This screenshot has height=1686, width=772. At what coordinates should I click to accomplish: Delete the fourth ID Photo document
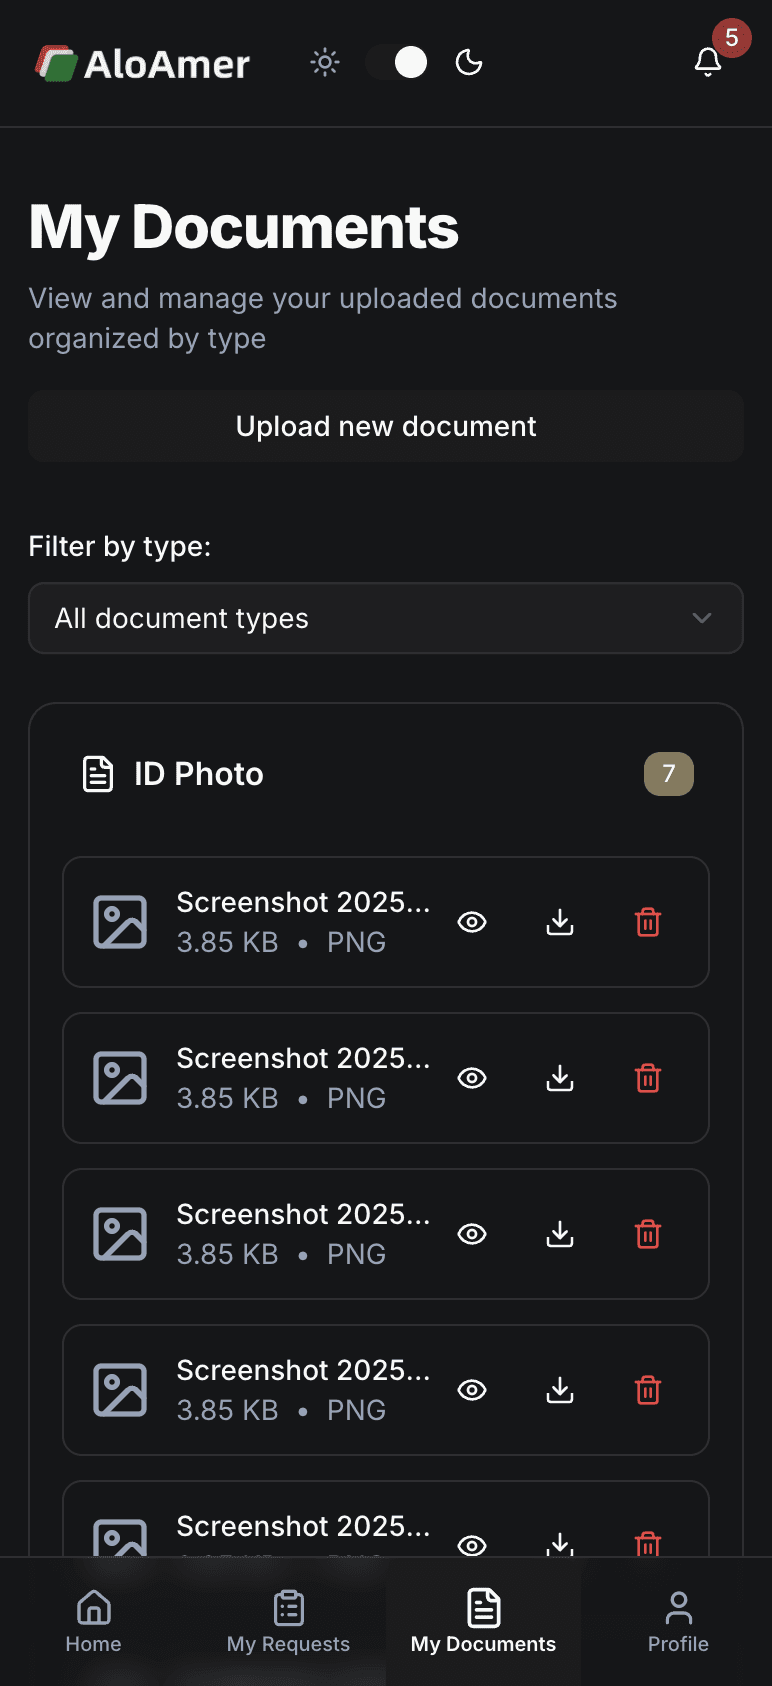point(648,1390)
